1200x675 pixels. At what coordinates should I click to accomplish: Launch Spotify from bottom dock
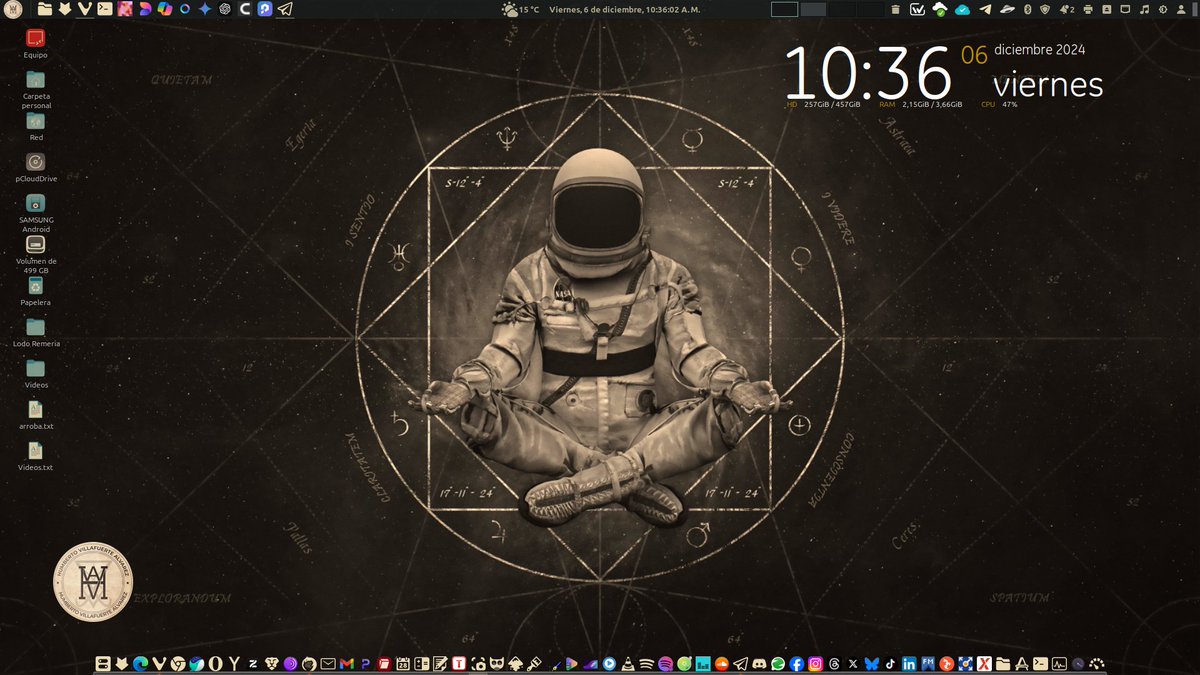pyautogui.click(x=666, y=663)
